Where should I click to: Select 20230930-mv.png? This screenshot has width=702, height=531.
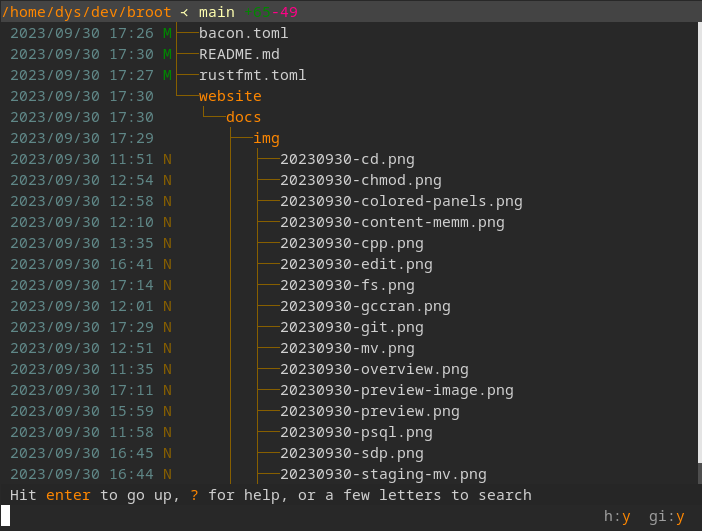pyautogui.click(x=347, y=349)
